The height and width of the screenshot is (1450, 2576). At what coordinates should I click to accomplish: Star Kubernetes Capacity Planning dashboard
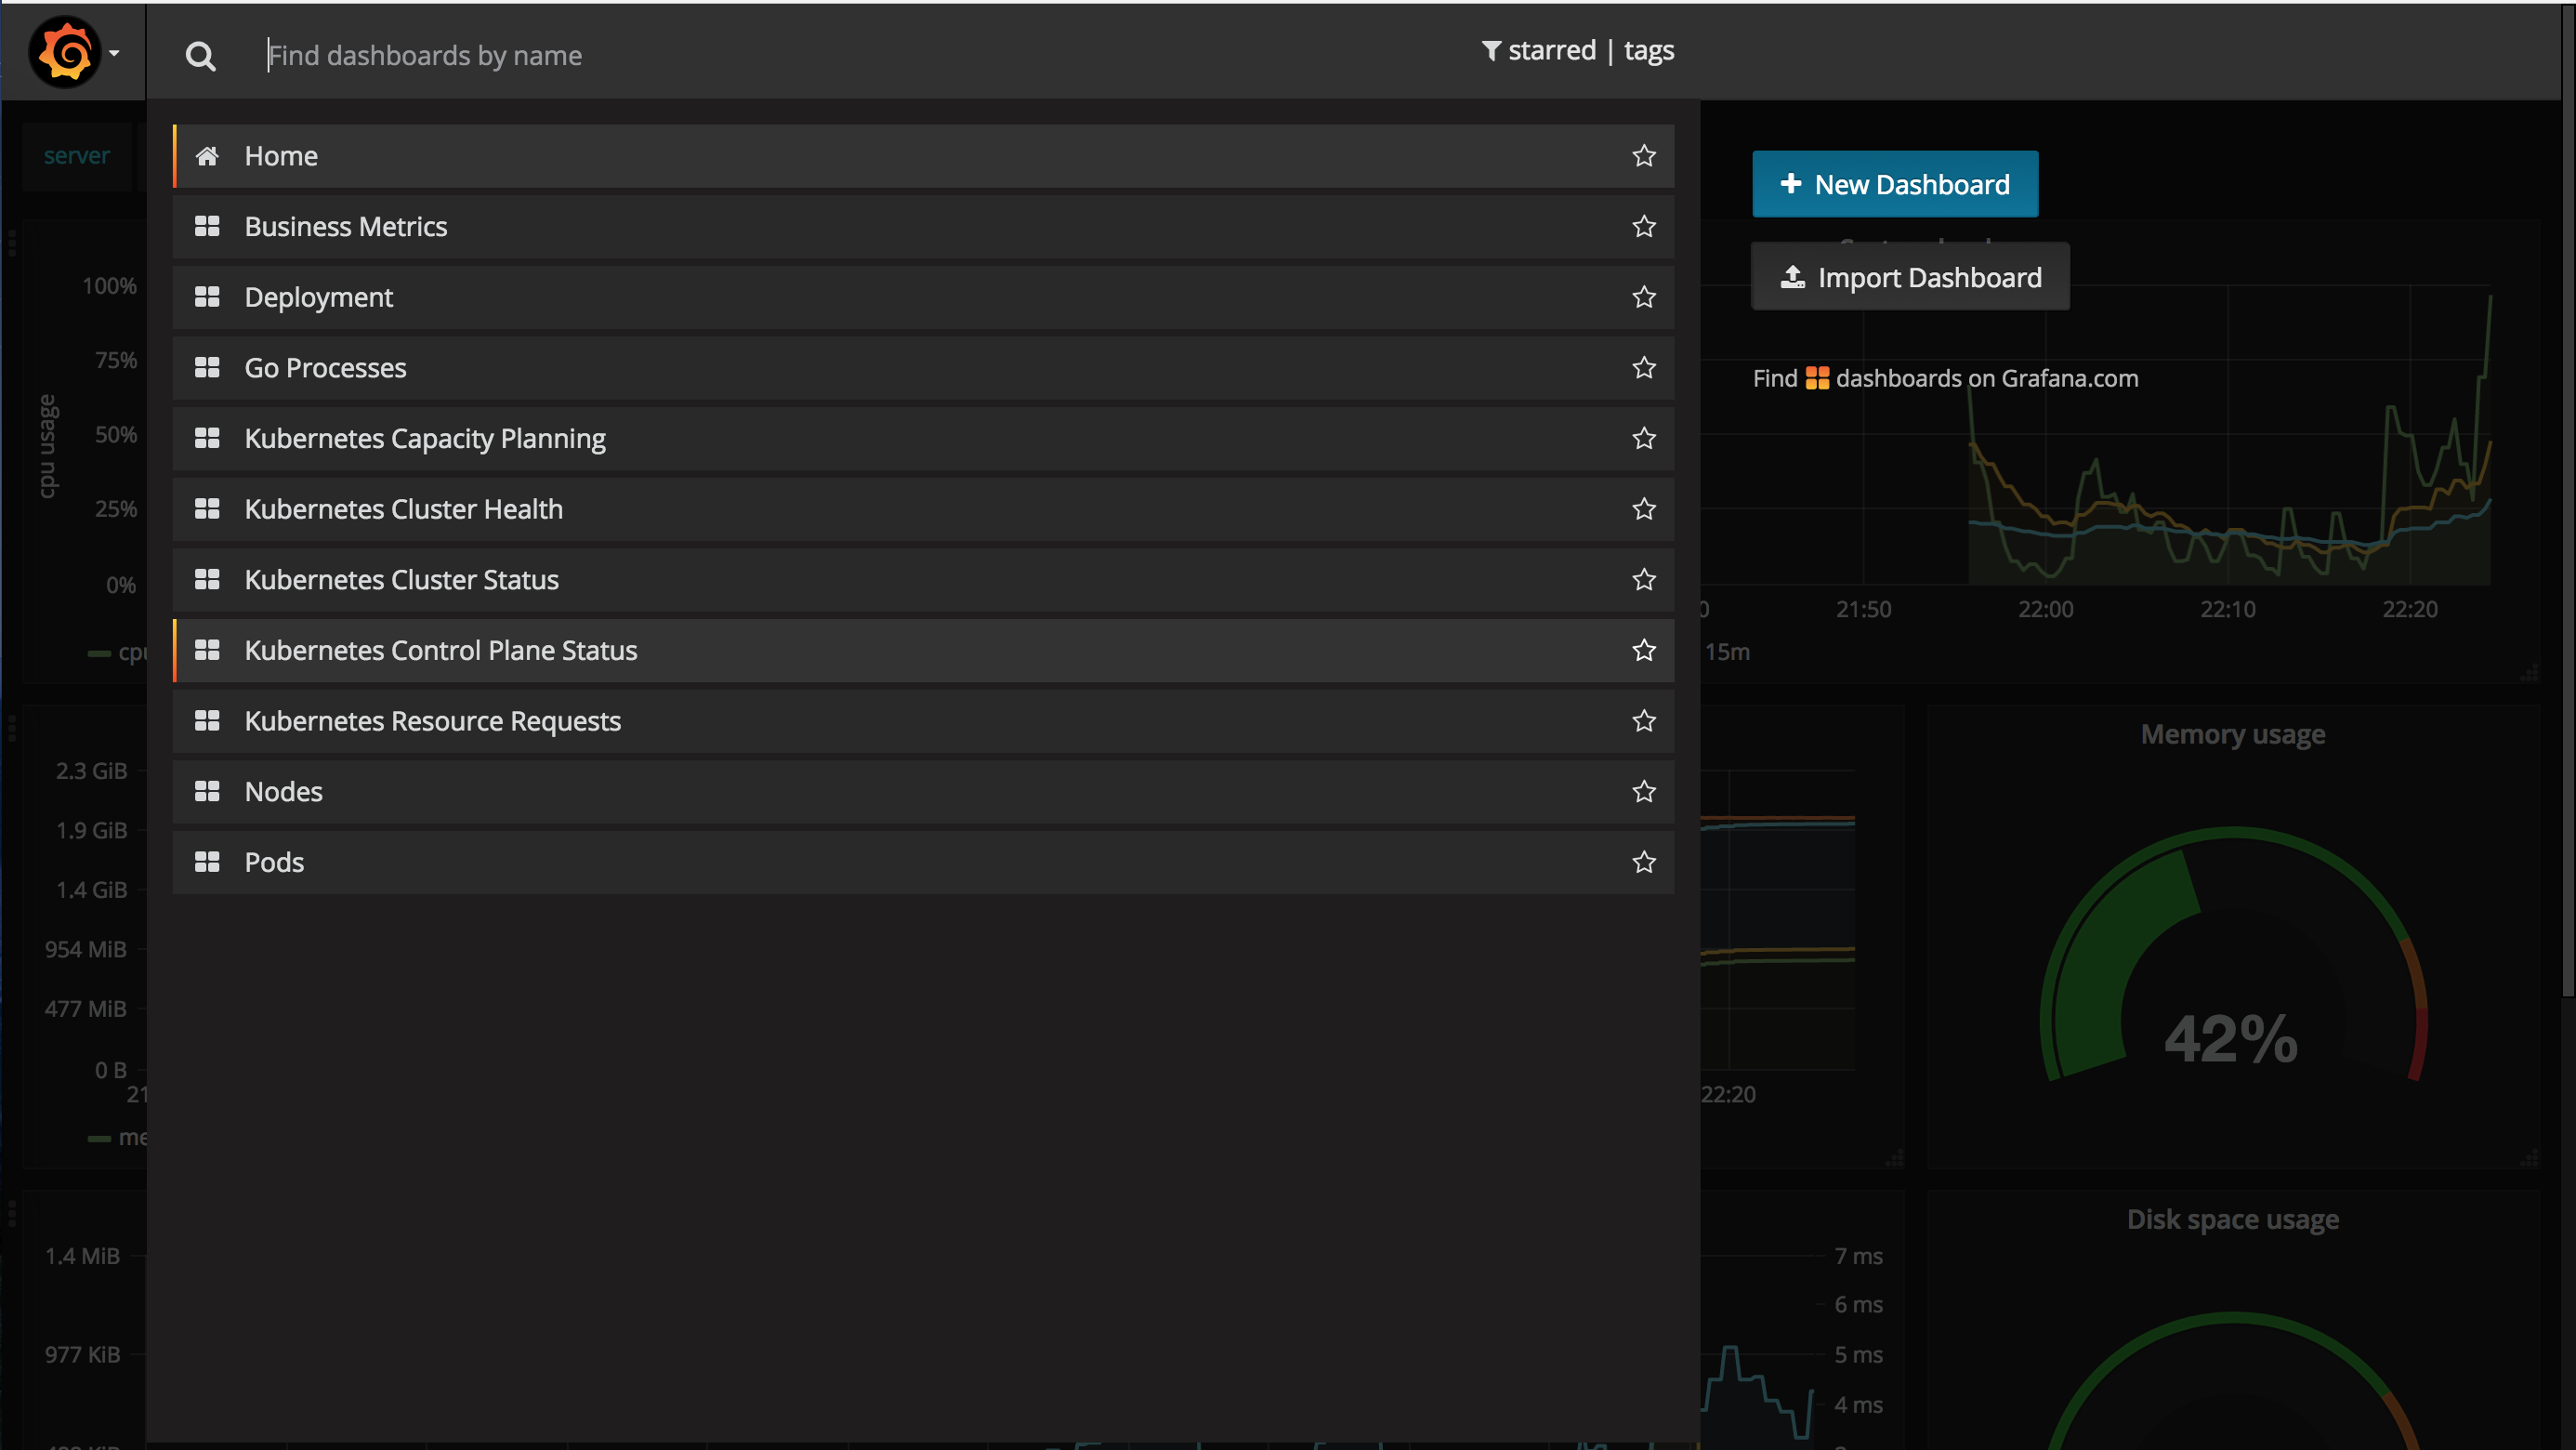point(1644,439)
